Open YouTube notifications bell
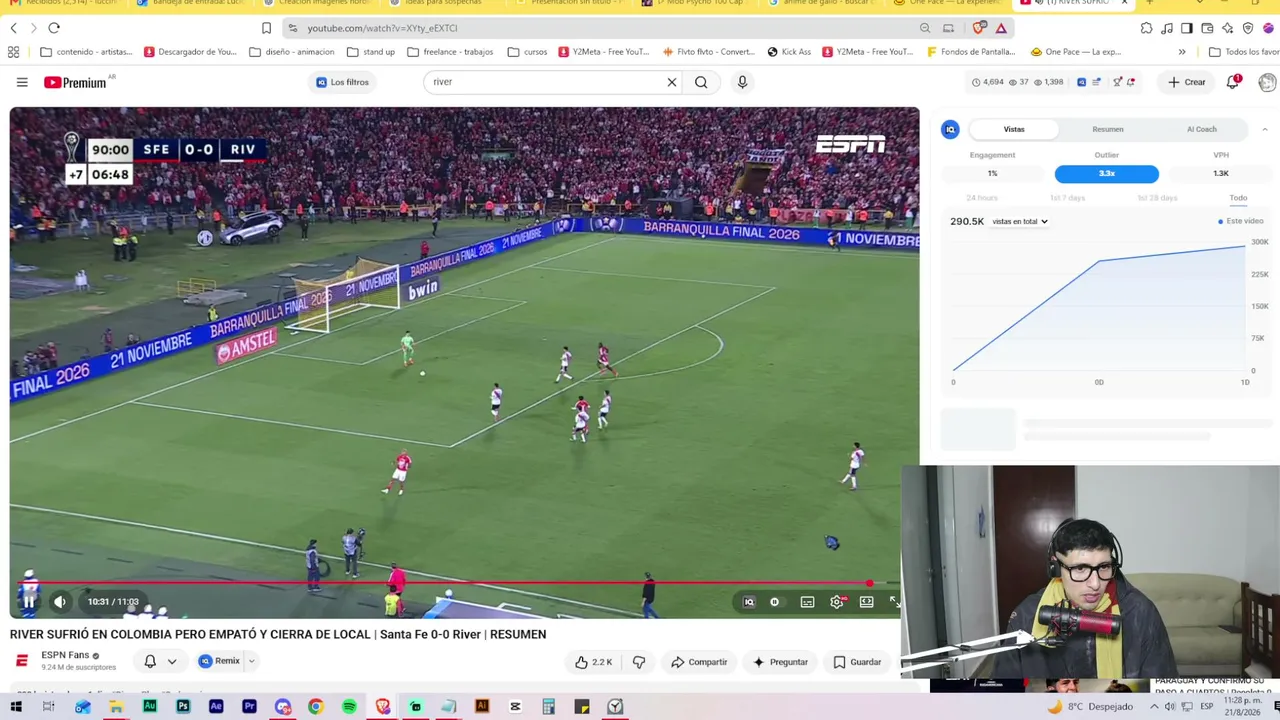Viewport: 1280px width, 720px height. pos(1233,82)
